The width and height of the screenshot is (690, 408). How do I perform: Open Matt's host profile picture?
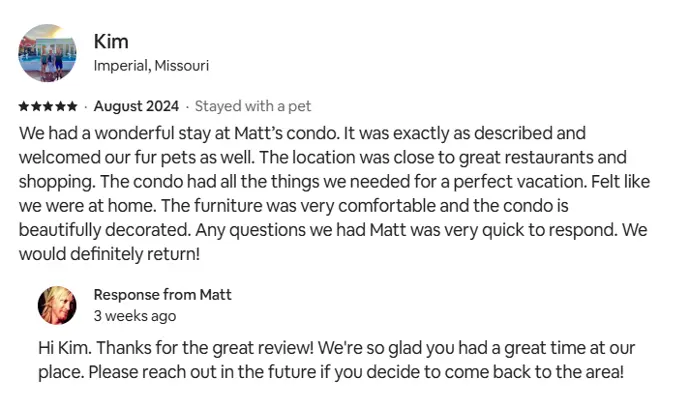57,305
